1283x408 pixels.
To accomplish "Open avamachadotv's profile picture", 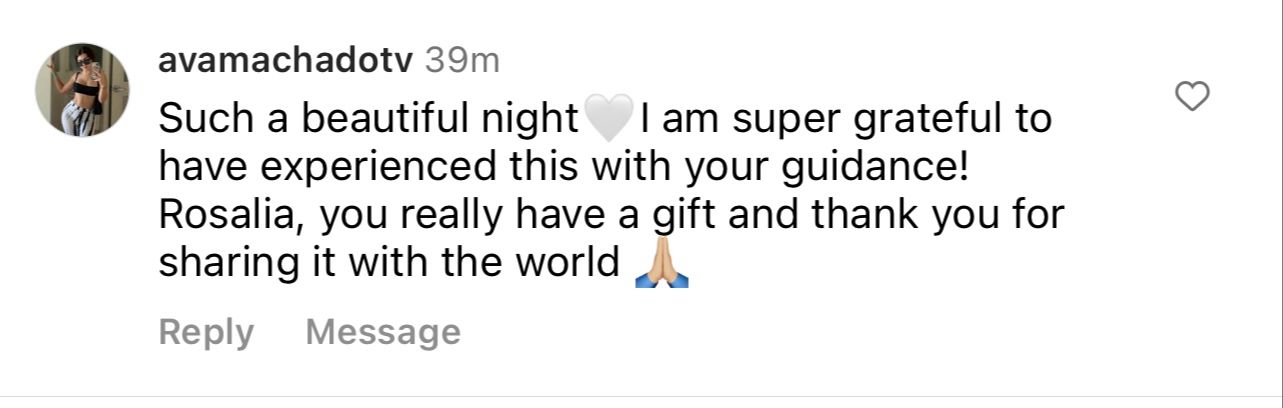I will (x=83, y=90).
